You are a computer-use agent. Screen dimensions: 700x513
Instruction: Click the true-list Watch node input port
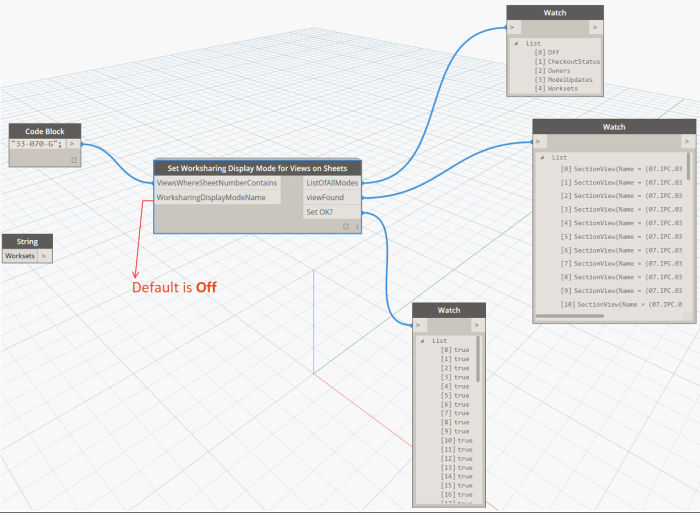tap(418, 325)
